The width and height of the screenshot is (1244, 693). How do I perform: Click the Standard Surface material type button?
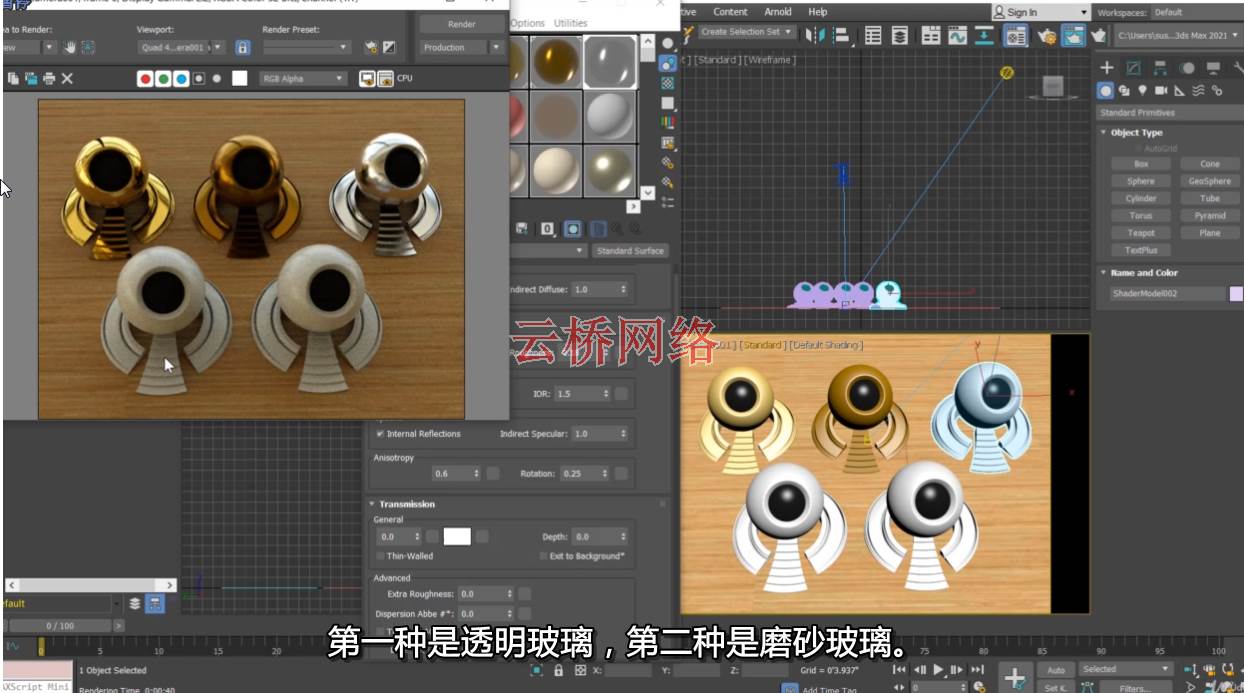[630, 251]
